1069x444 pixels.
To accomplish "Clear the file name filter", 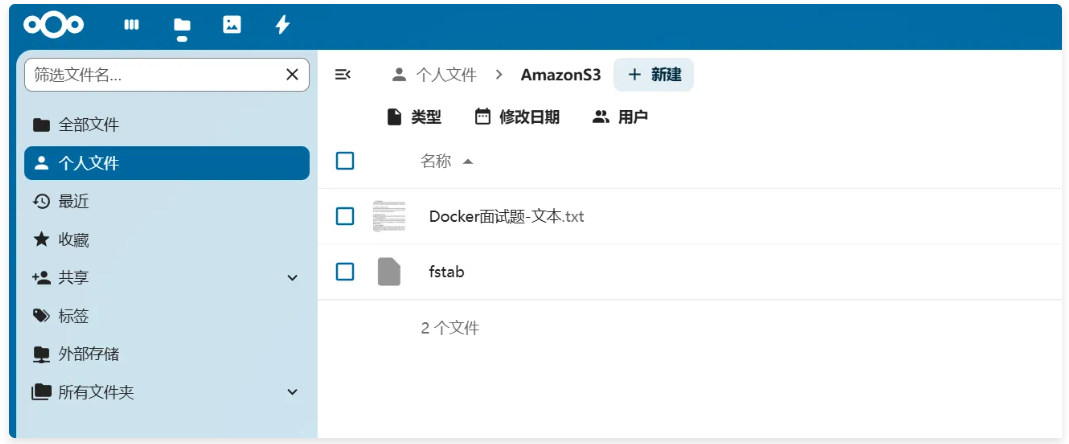I will pyautogui.click(x=292, y=74).
